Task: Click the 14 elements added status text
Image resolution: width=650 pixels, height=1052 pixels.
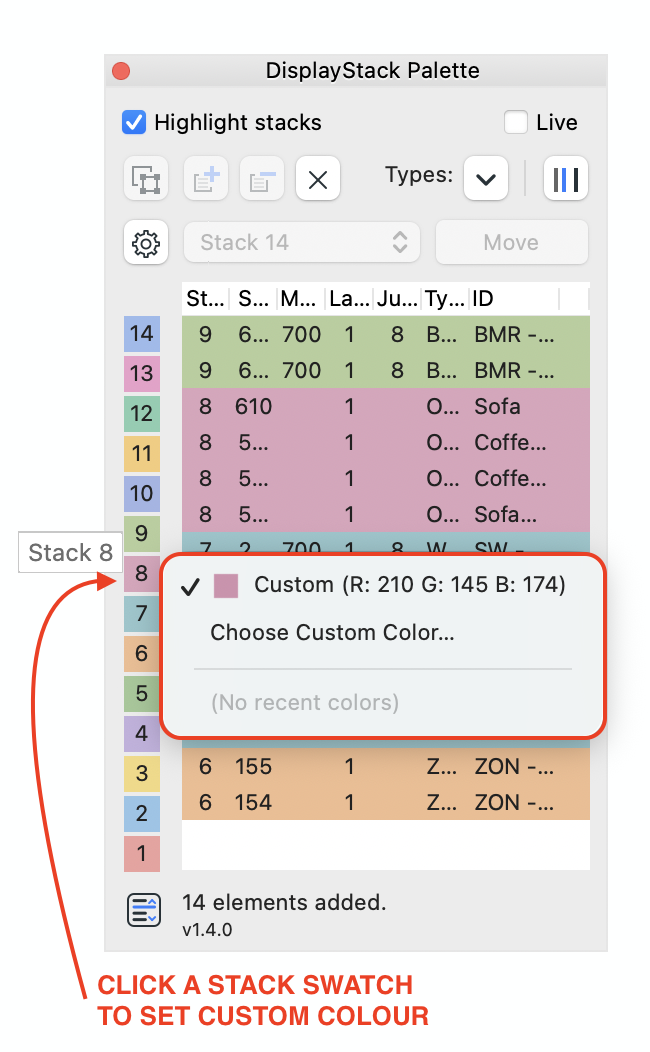Action: (x=284, y=902)
